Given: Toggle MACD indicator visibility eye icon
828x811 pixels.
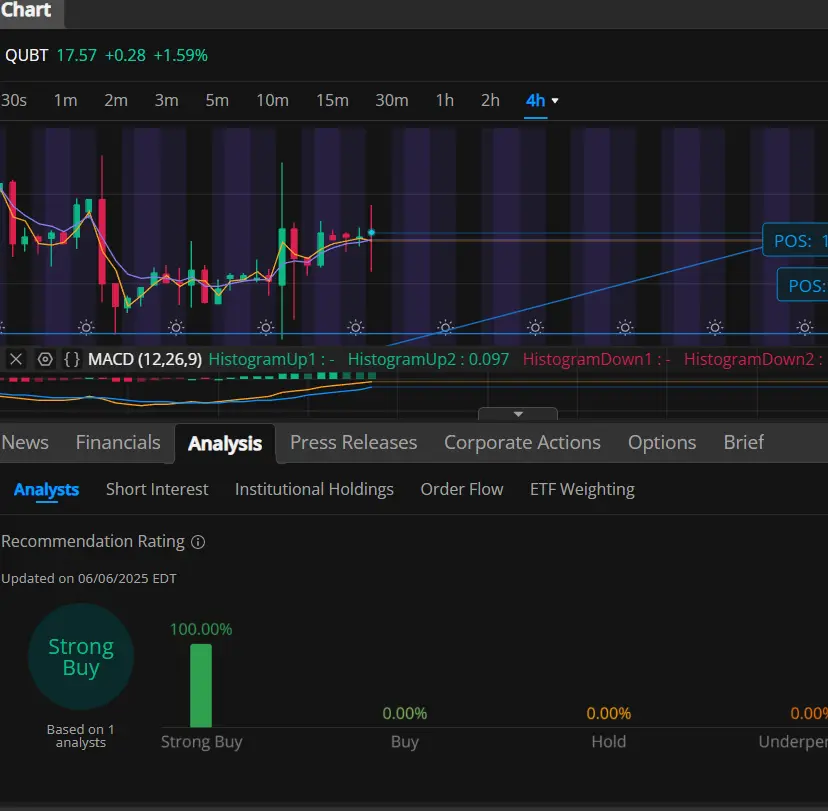Looking at the screenshot, I should point(45,360).
